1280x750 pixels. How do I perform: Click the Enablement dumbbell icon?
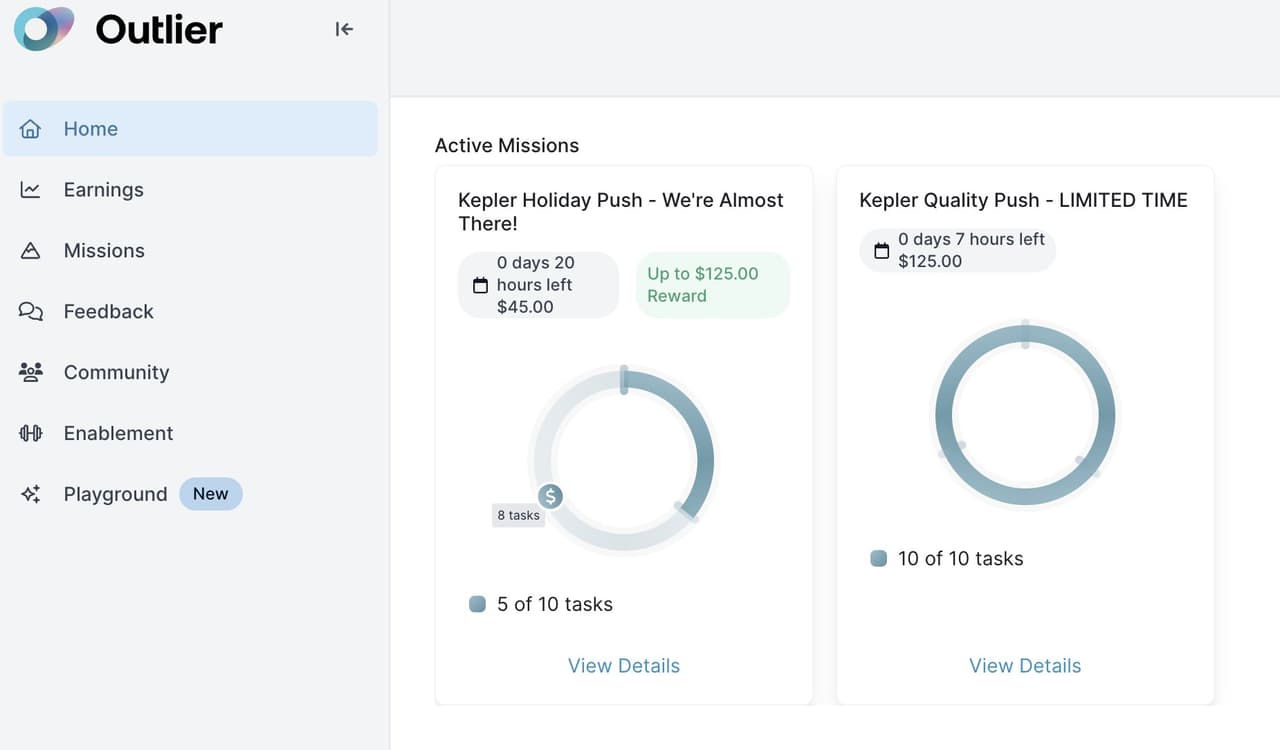pos(31,433)
